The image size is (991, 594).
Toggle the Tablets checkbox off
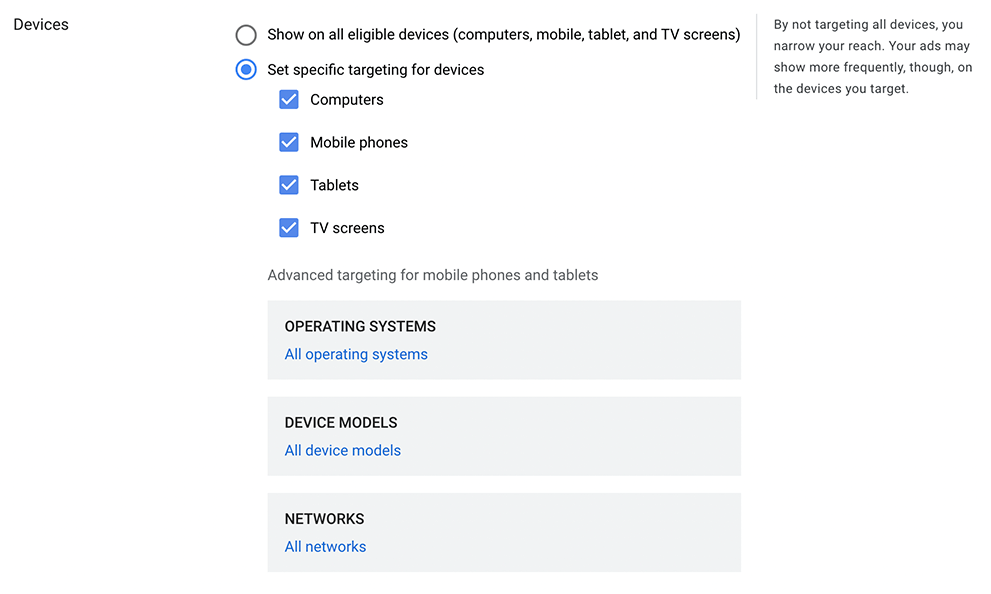click(x=289, y=185)
